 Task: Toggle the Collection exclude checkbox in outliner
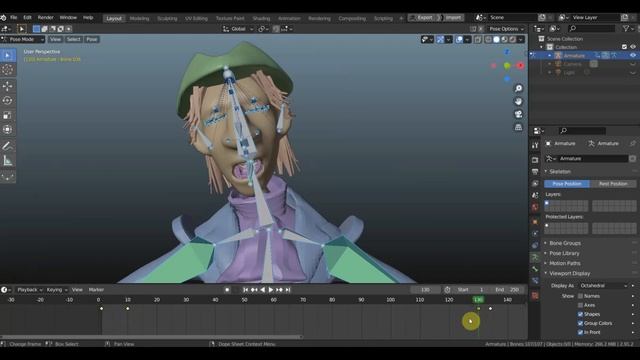click(624, 47)
